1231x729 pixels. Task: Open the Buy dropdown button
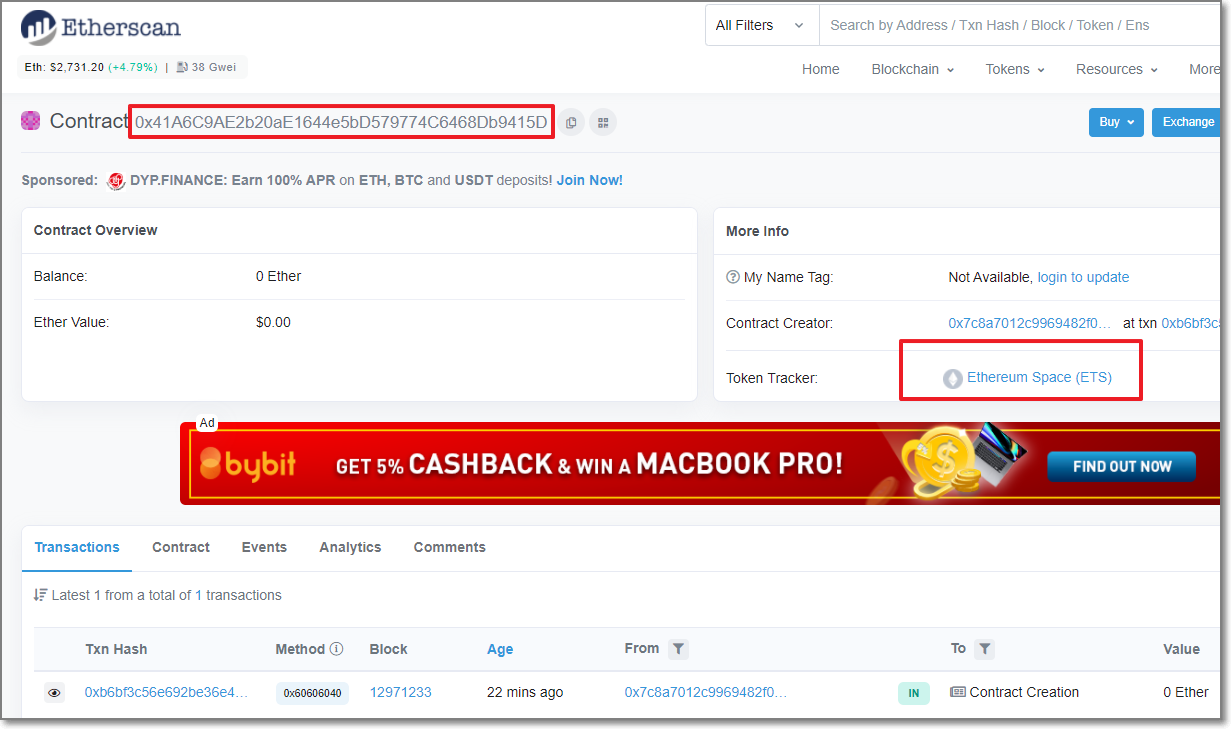pyautogui.click(x=1116, y=122)
